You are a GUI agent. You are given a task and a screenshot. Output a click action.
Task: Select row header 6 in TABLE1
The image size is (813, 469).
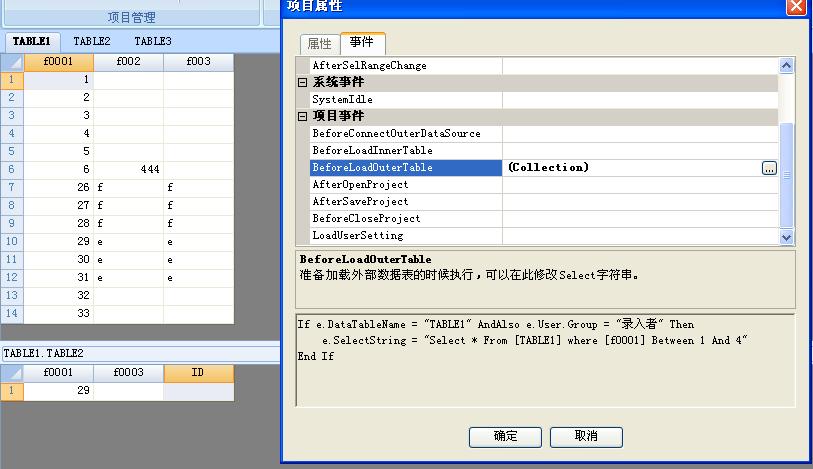click(x=12, y=170)
